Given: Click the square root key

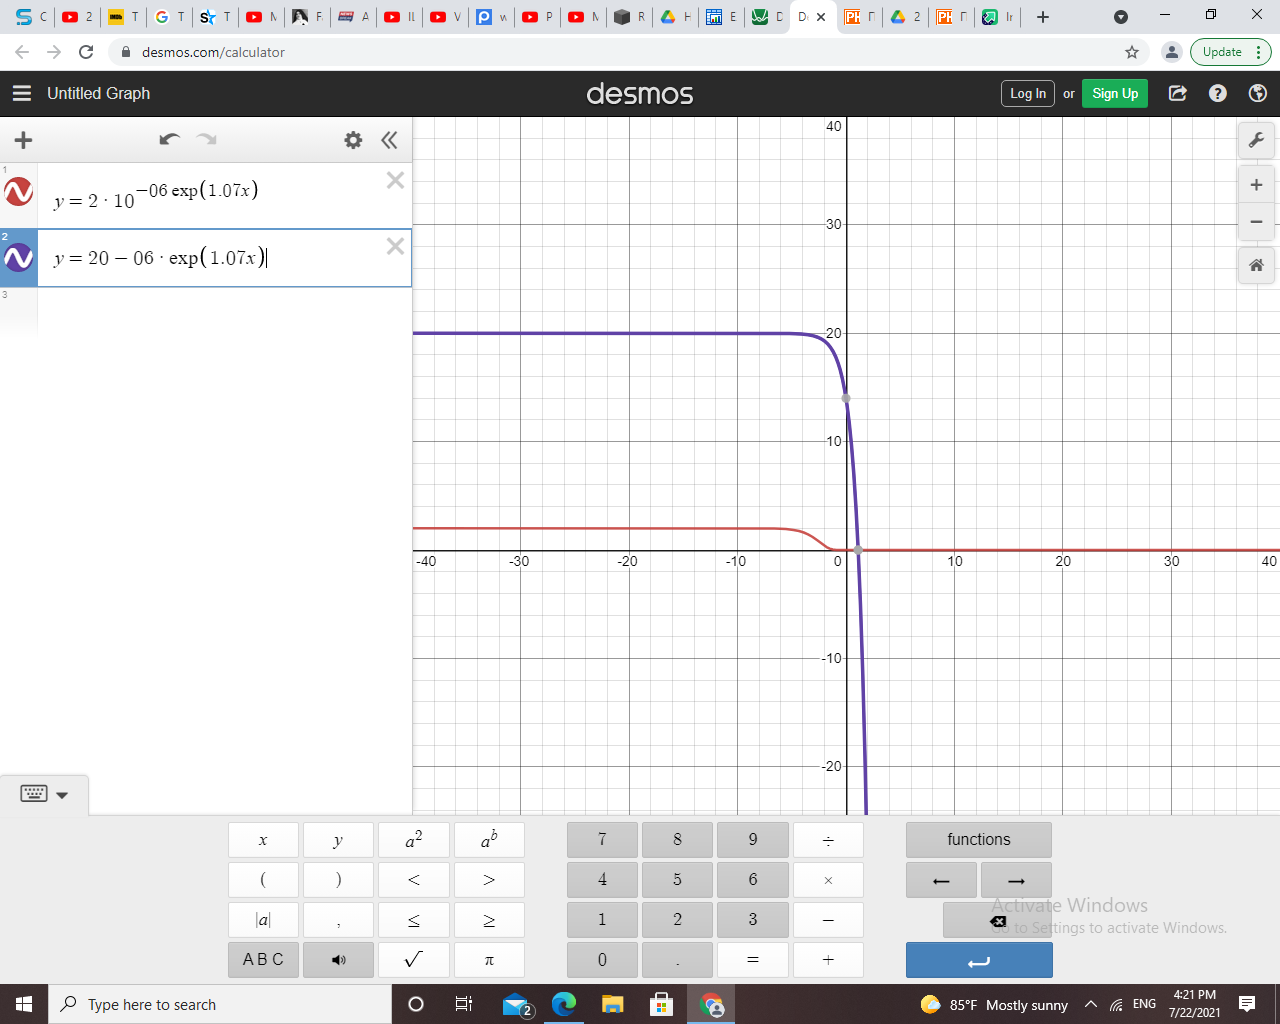Looking at the screenshot, I should pos(413,960).
